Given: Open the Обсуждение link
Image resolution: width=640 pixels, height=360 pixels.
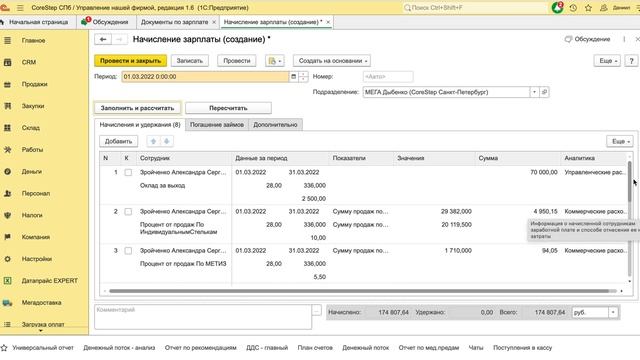Looking at the screenshot, I should point(587,39).
